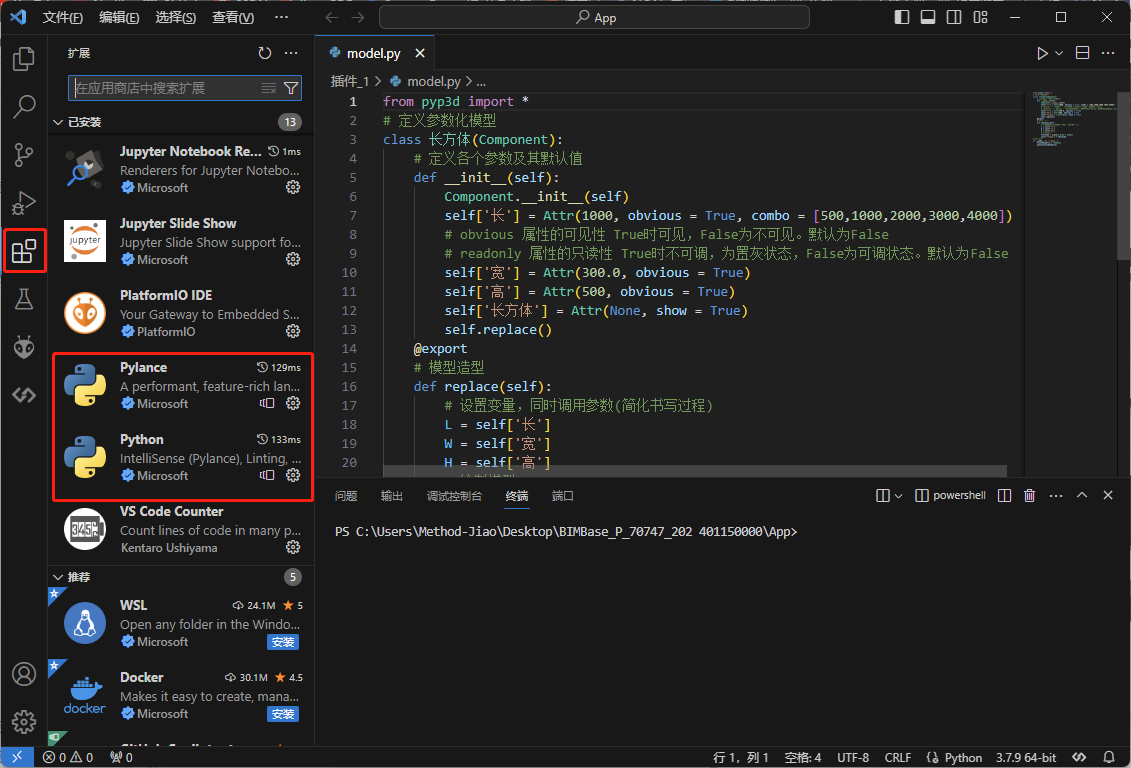Open the 文件(F) menu
The image size is (1131, 768).
(x=63, y=17)
